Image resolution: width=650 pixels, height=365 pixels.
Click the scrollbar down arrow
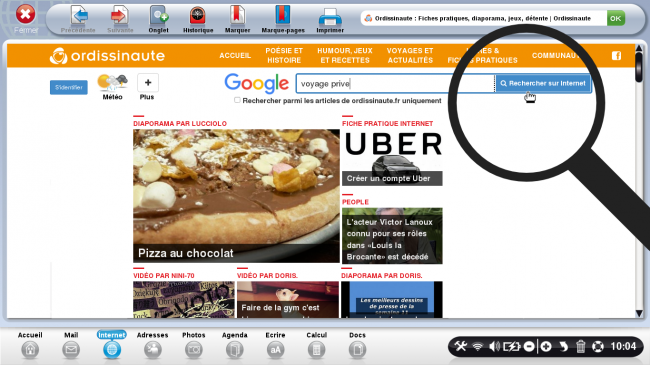639,313
